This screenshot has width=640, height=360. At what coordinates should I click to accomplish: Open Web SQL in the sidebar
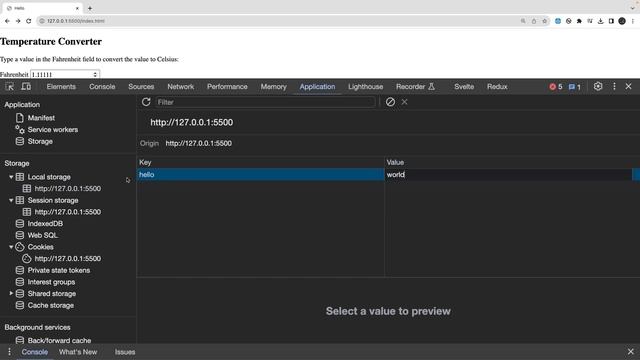[x=42, y=236]
